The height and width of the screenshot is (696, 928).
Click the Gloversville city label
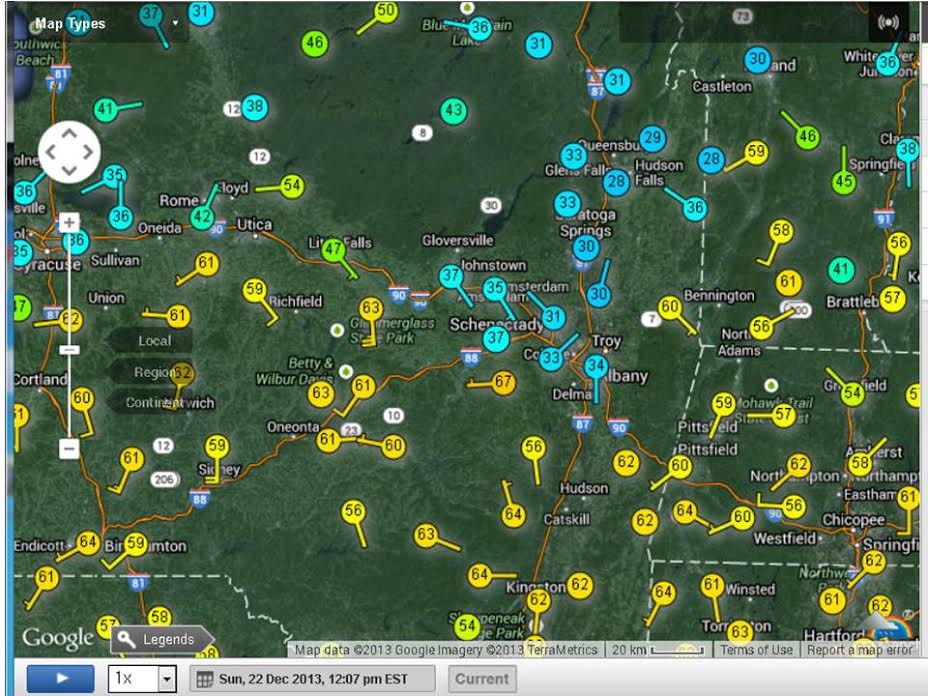click(457, 240)
